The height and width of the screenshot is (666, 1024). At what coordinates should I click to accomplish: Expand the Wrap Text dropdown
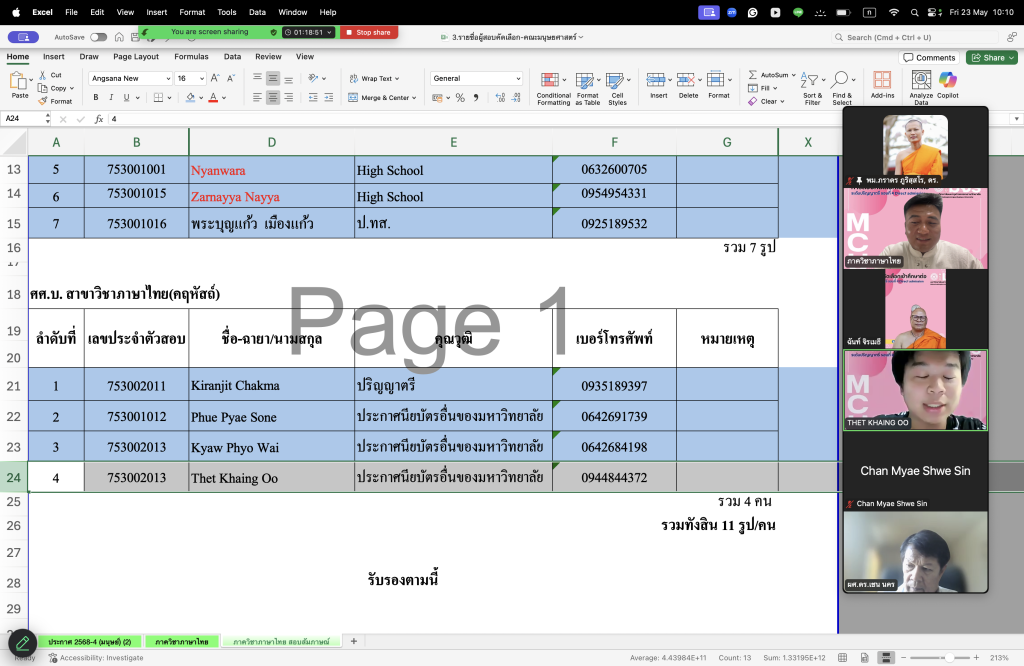pyautogui.click(x=396, y=78)
